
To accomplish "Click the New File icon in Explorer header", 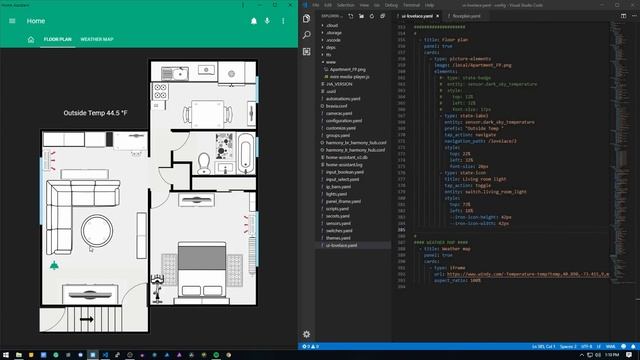I will 351,16.
